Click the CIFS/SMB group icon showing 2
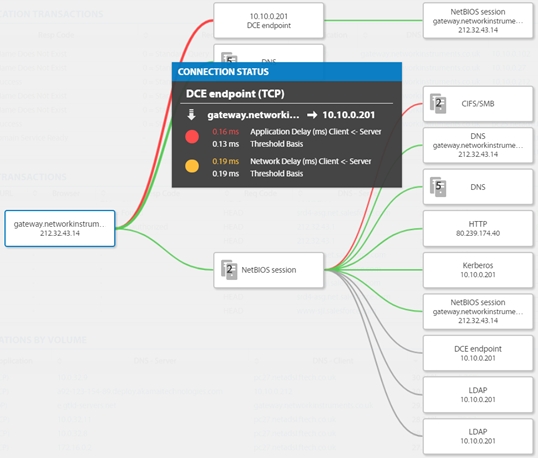 (438, 104)
